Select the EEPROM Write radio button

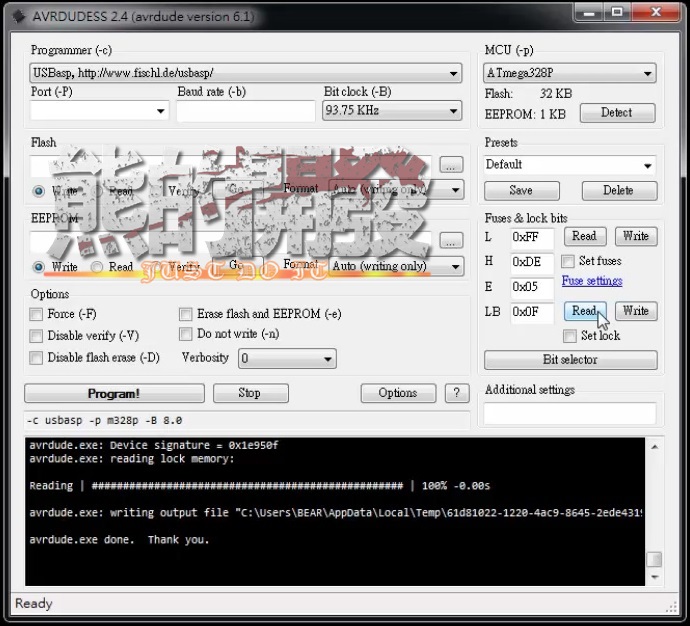click(x=39, y=267)
